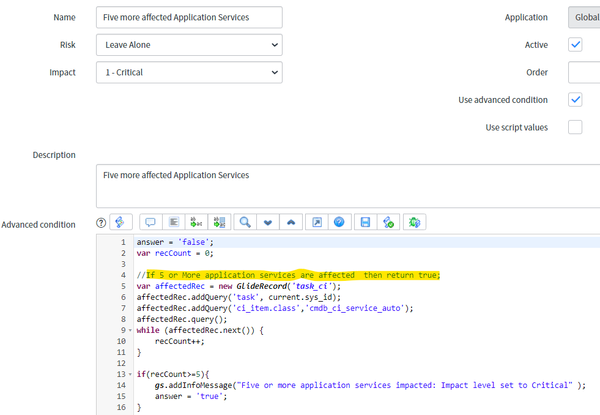600x415 pixels.
Task: Click the save floppy disk icon
Action: (x=365, y=222)
